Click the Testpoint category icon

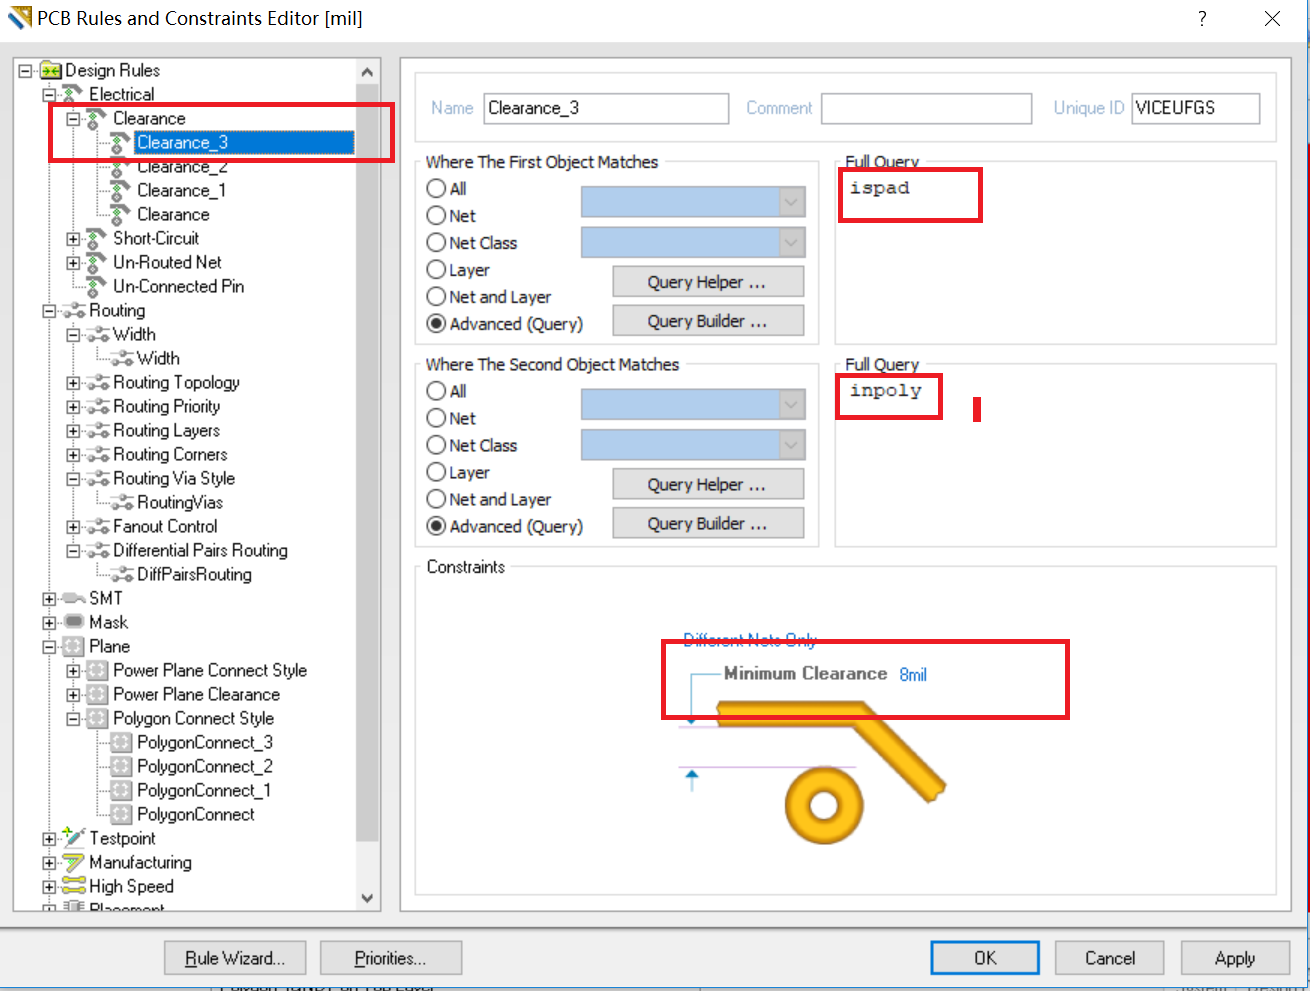(x=73, y=838)
